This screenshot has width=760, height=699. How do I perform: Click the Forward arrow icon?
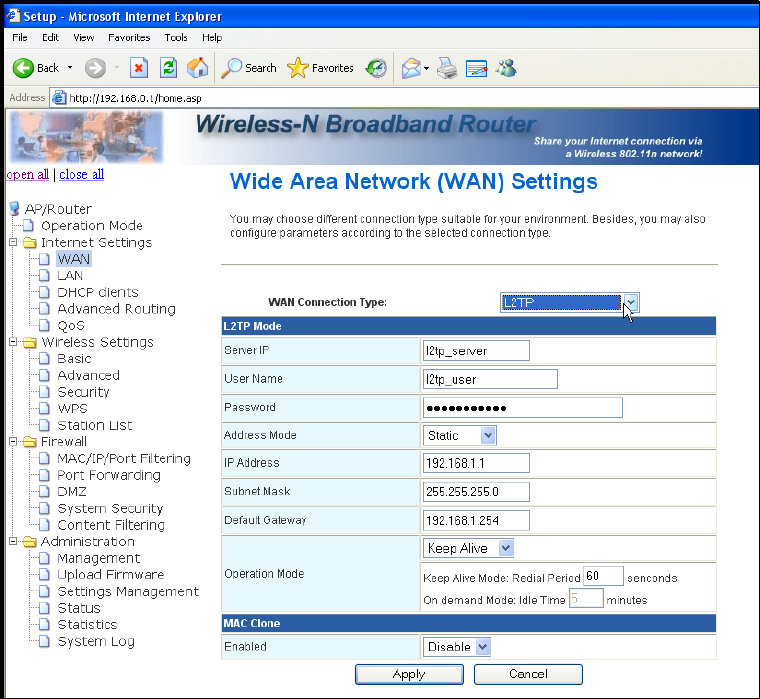pos(95,68)
